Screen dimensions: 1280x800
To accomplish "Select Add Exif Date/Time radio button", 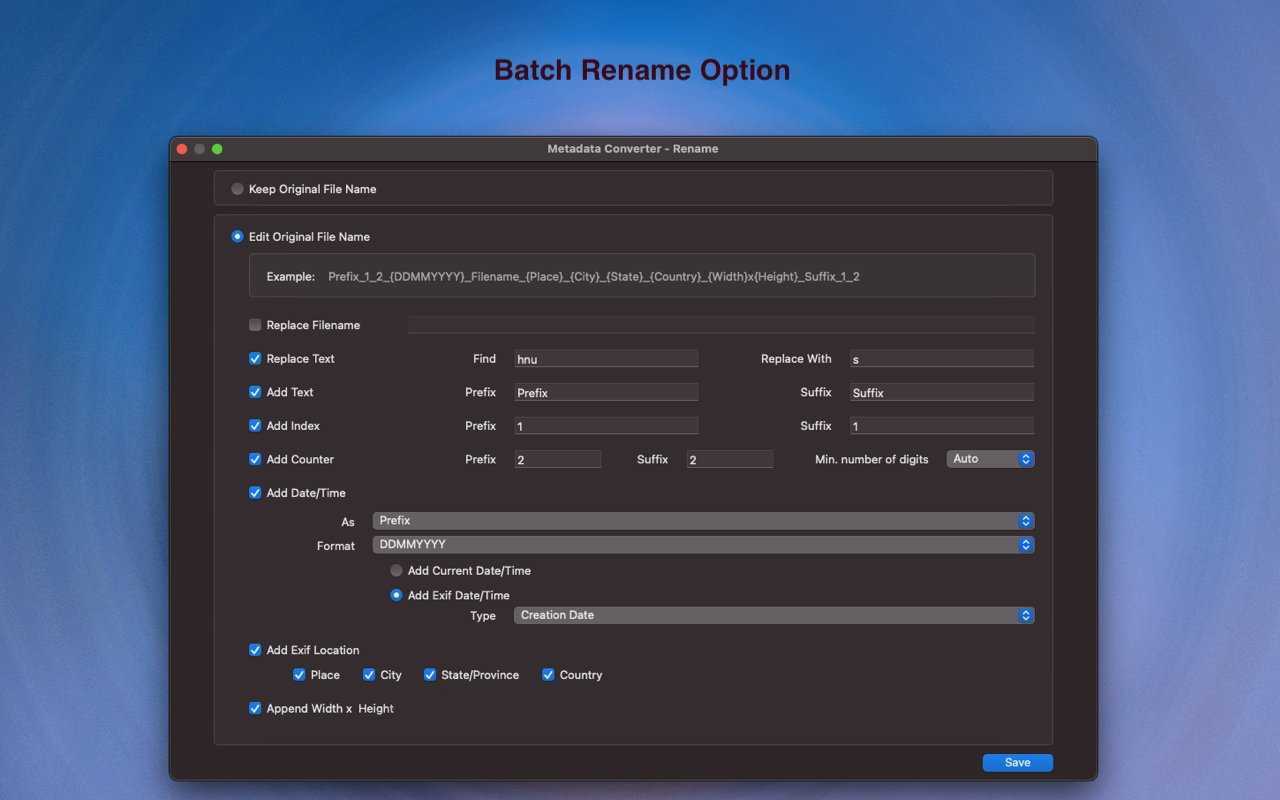I will pos(397,595).
